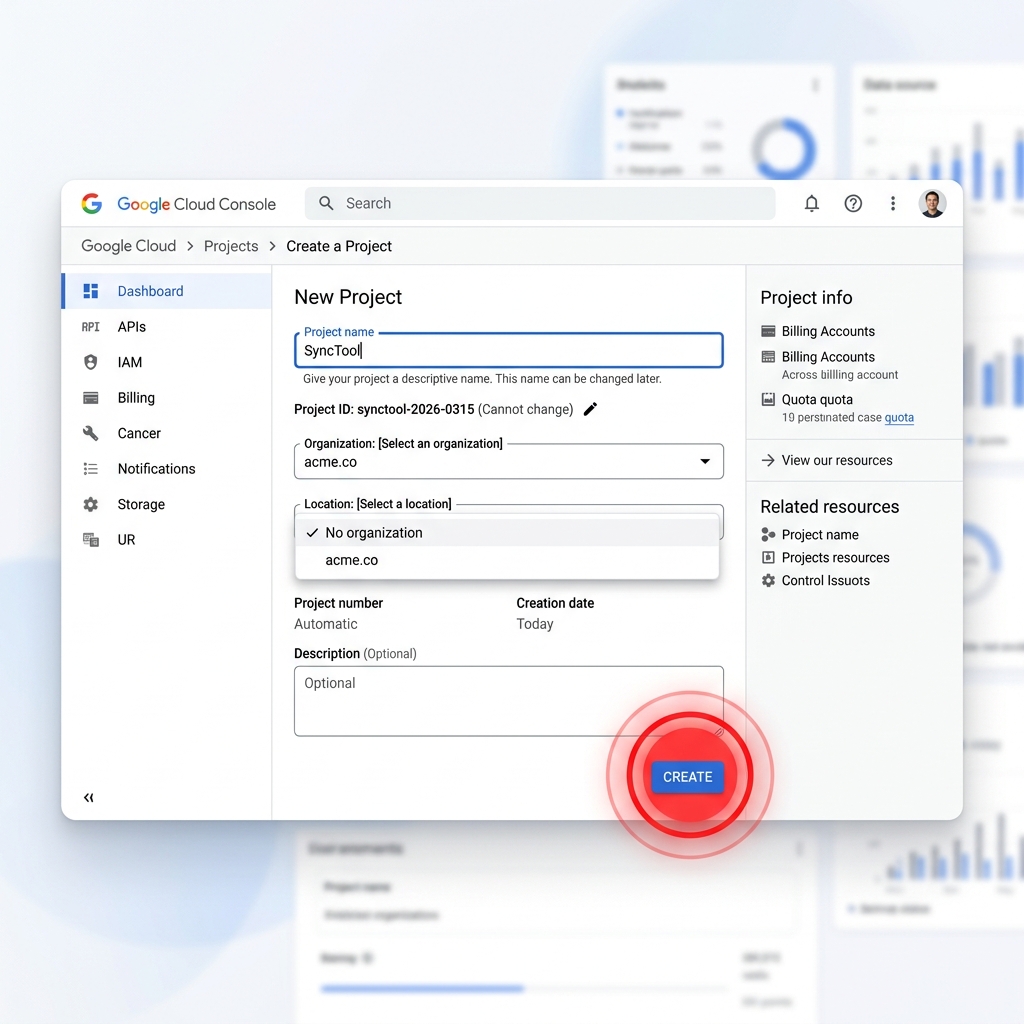Open the quota link under Quota quota
1024x1024 pixels.
coord(899,418)
